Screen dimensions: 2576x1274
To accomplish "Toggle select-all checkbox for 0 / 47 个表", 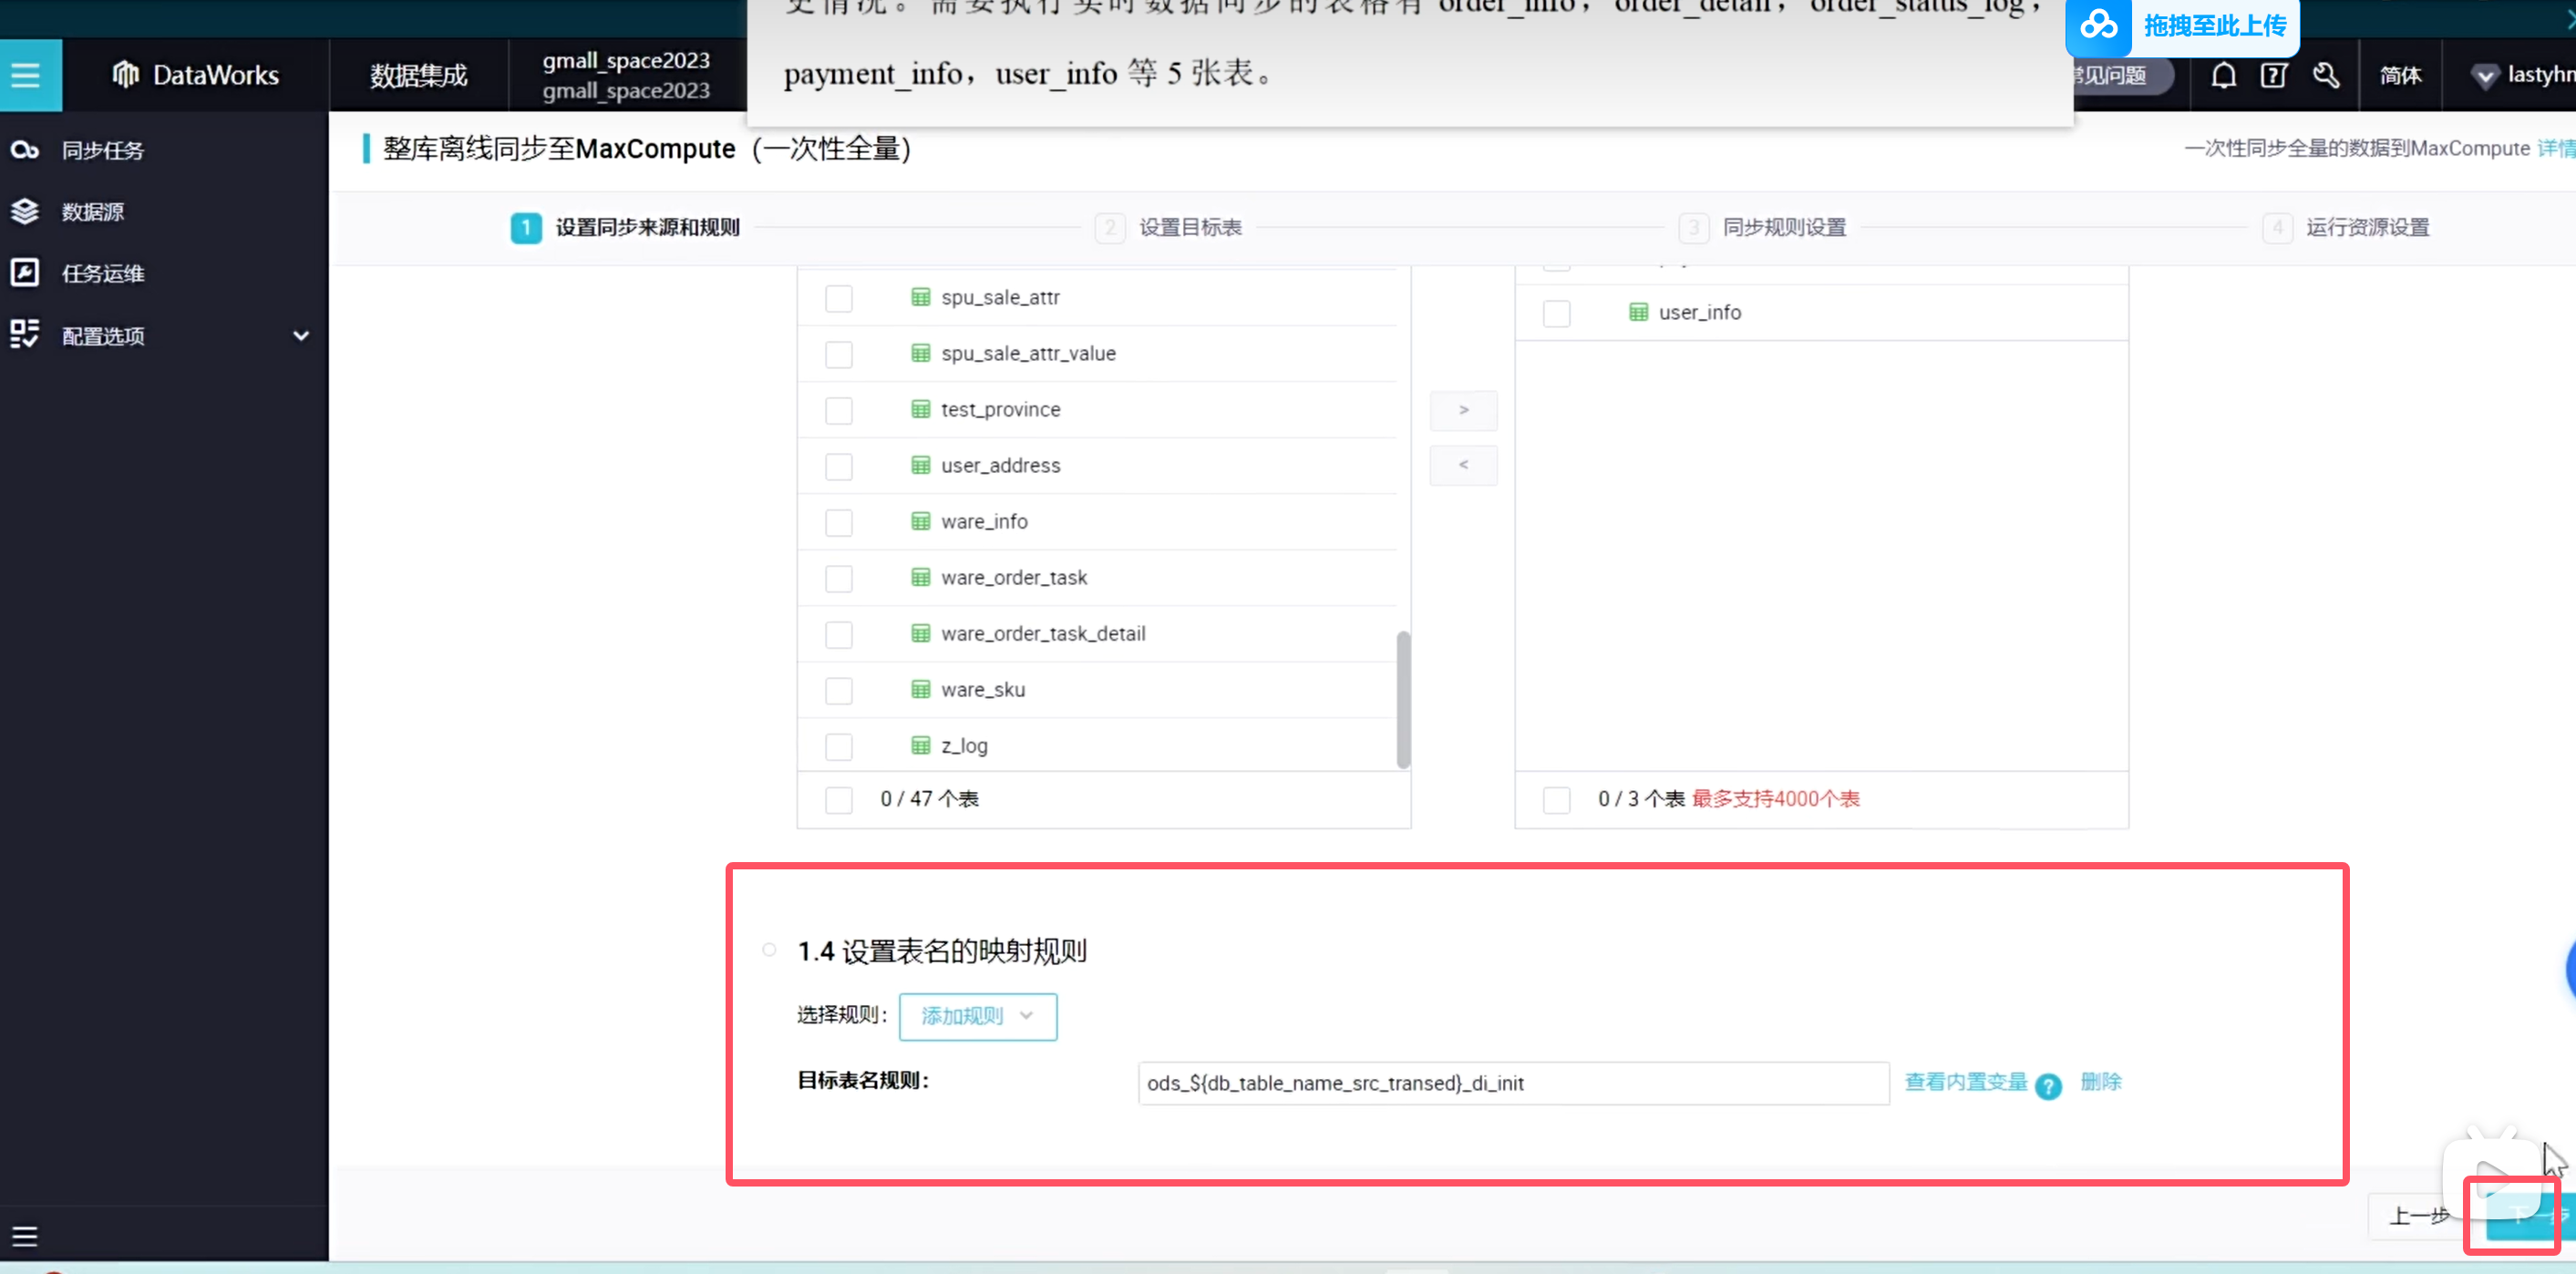I will click(x=839, y=800).
